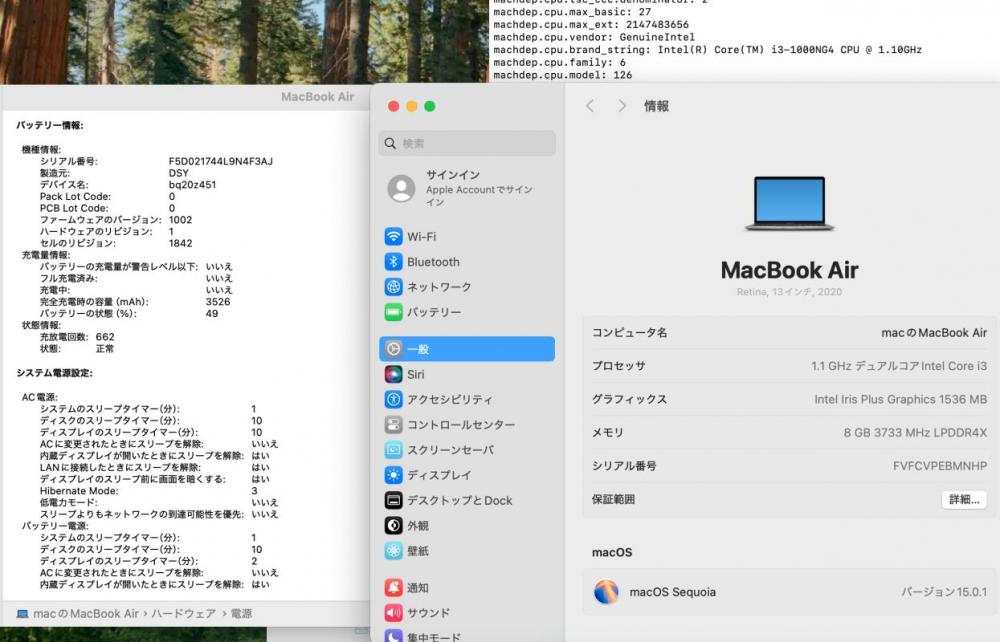
Task: Go forward with the right chevron
Action: [x=622, y=106]
